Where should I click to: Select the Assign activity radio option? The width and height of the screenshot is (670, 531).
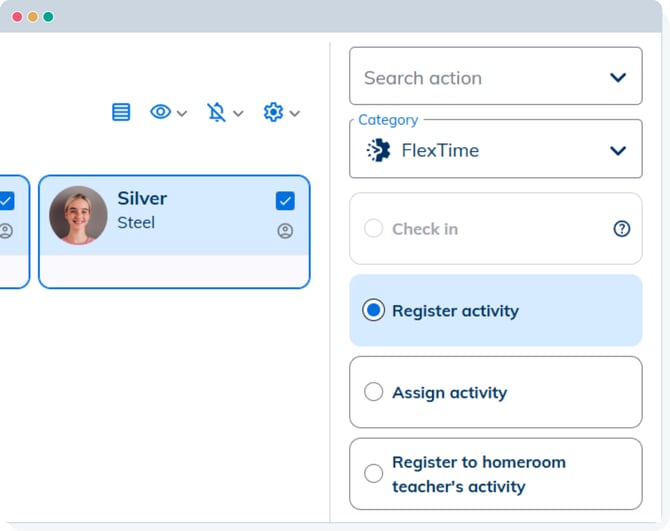pos(373,392)
